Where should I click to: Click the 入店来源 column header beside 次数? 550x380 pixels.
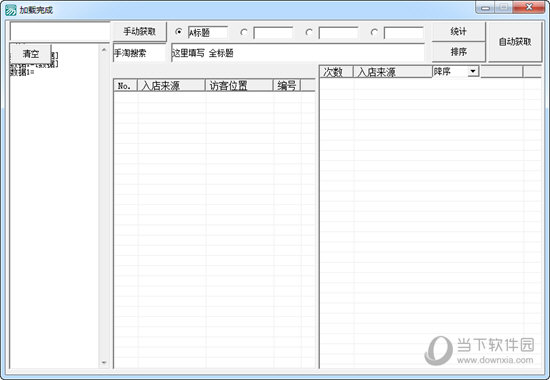click(393, 72)
